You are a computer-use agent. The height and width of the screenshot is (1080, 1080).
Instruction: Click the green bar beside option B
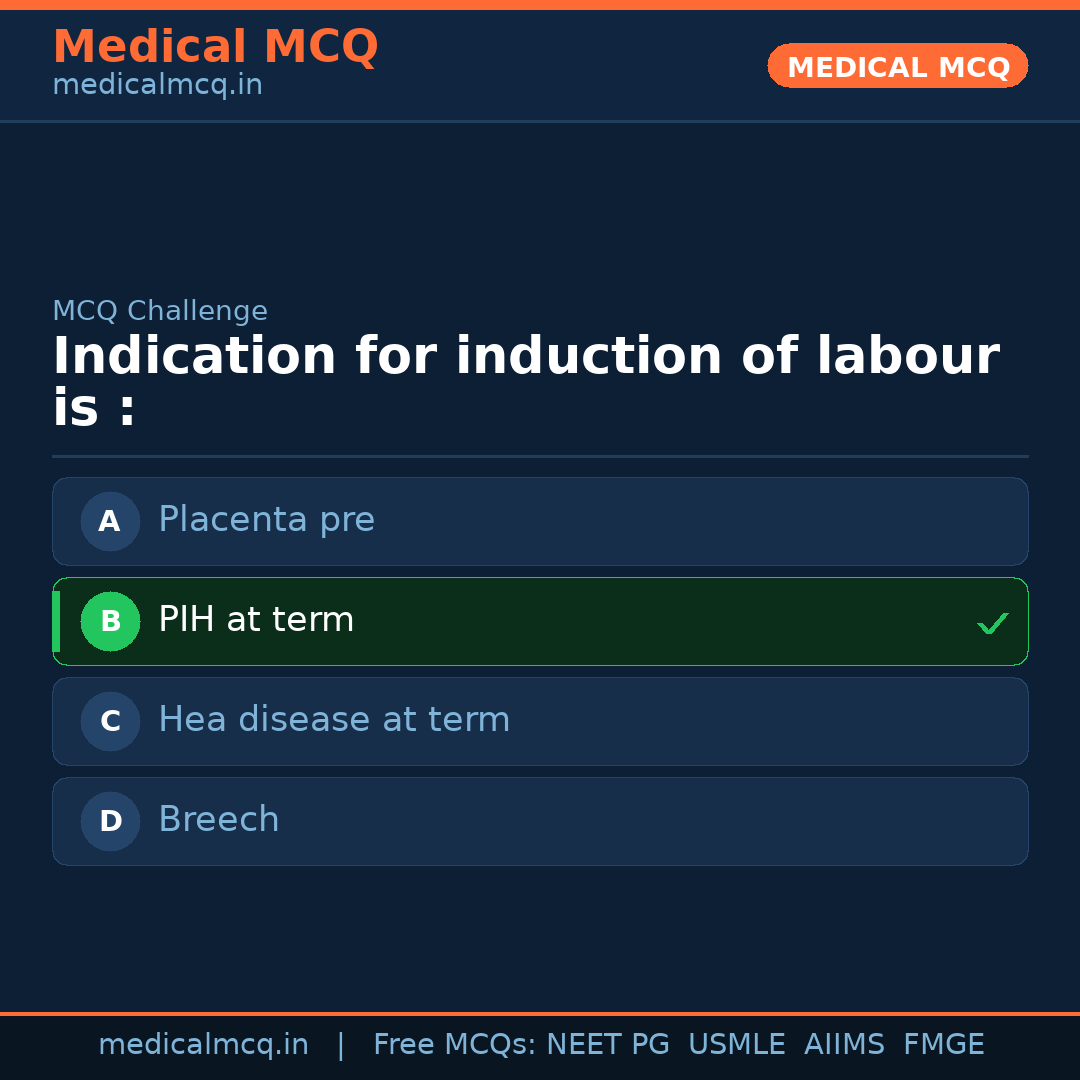(x=55, y=621)
